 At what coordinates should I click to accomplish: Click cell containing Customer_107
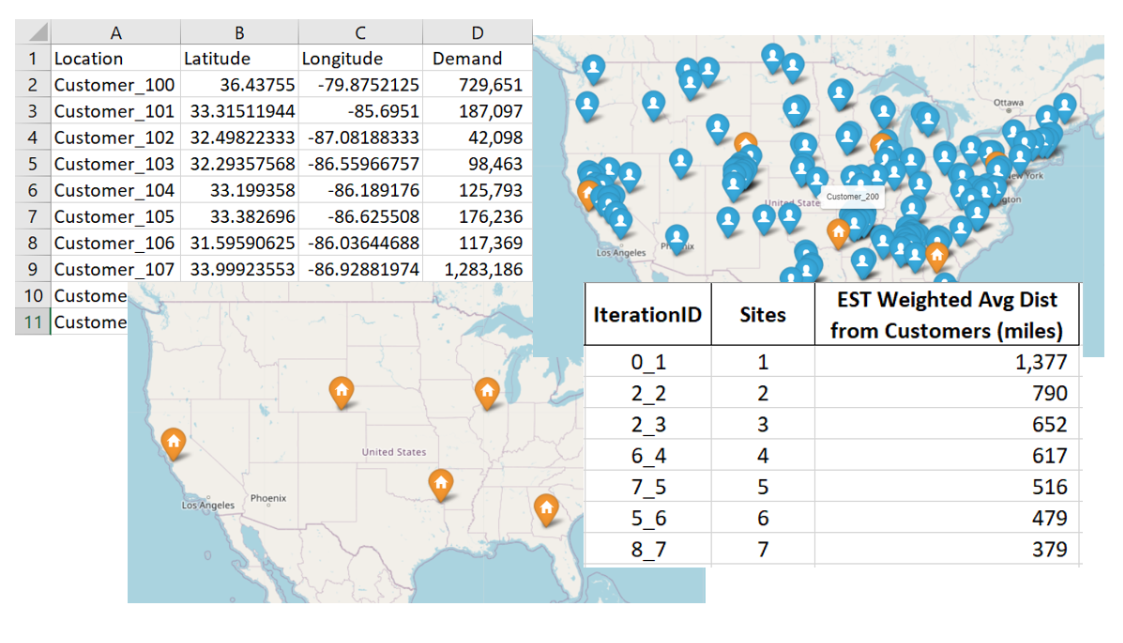point(115,269)
